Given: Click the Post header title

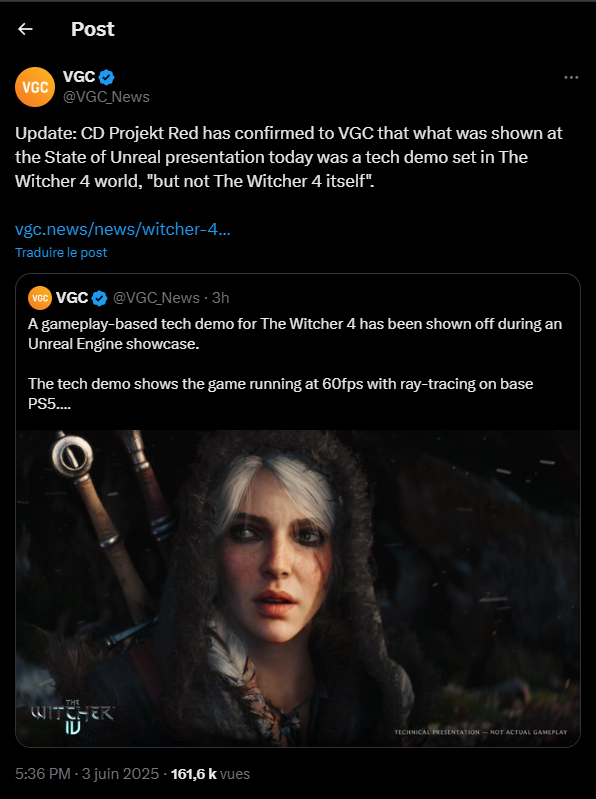Looking at the screenshot, I should [93, 29].
